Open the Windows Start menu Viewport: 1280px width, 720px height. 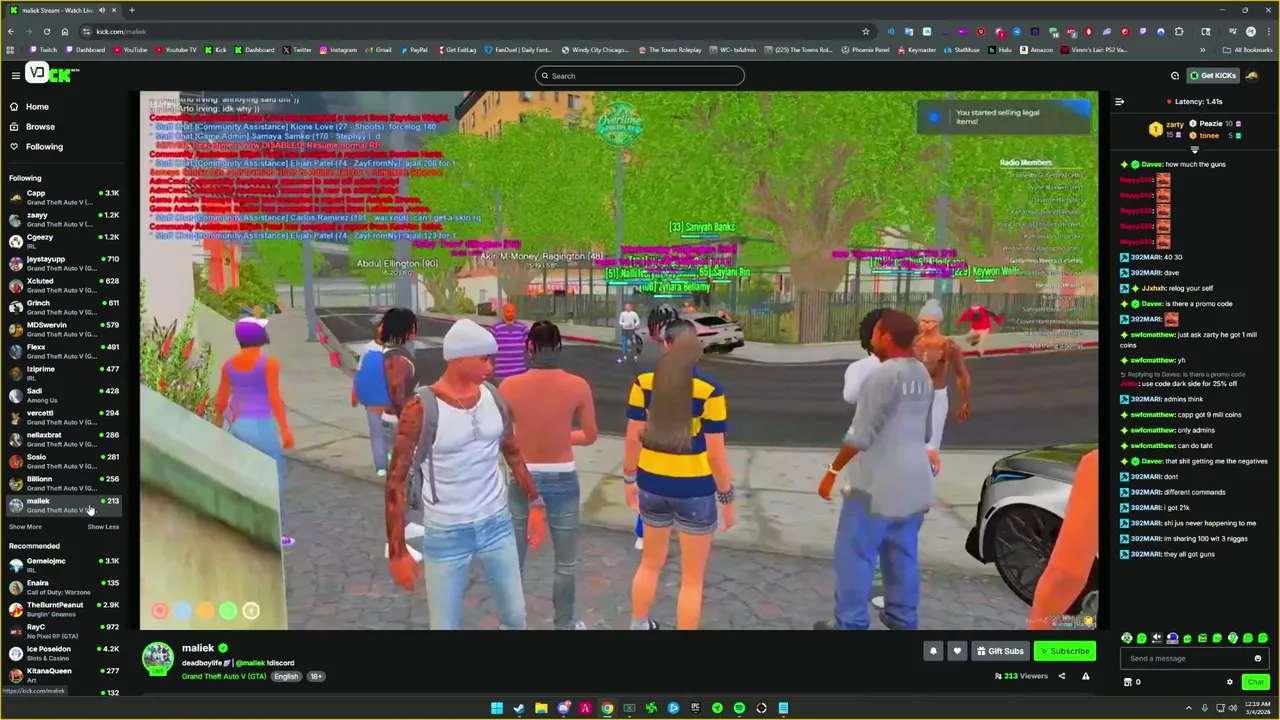pos(497,708)
